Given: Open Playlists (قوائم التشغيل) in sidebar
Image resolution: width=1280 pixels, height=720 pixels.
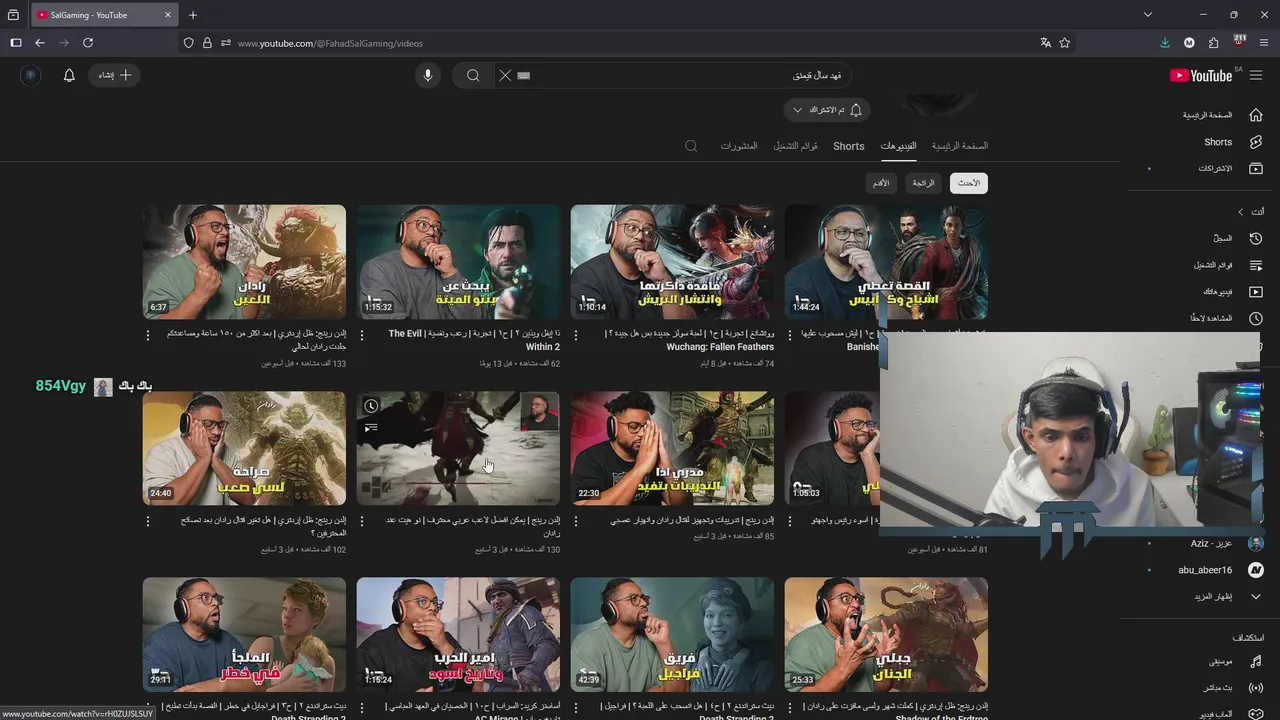Looking at the screenshot, I should coord(1213,265).
